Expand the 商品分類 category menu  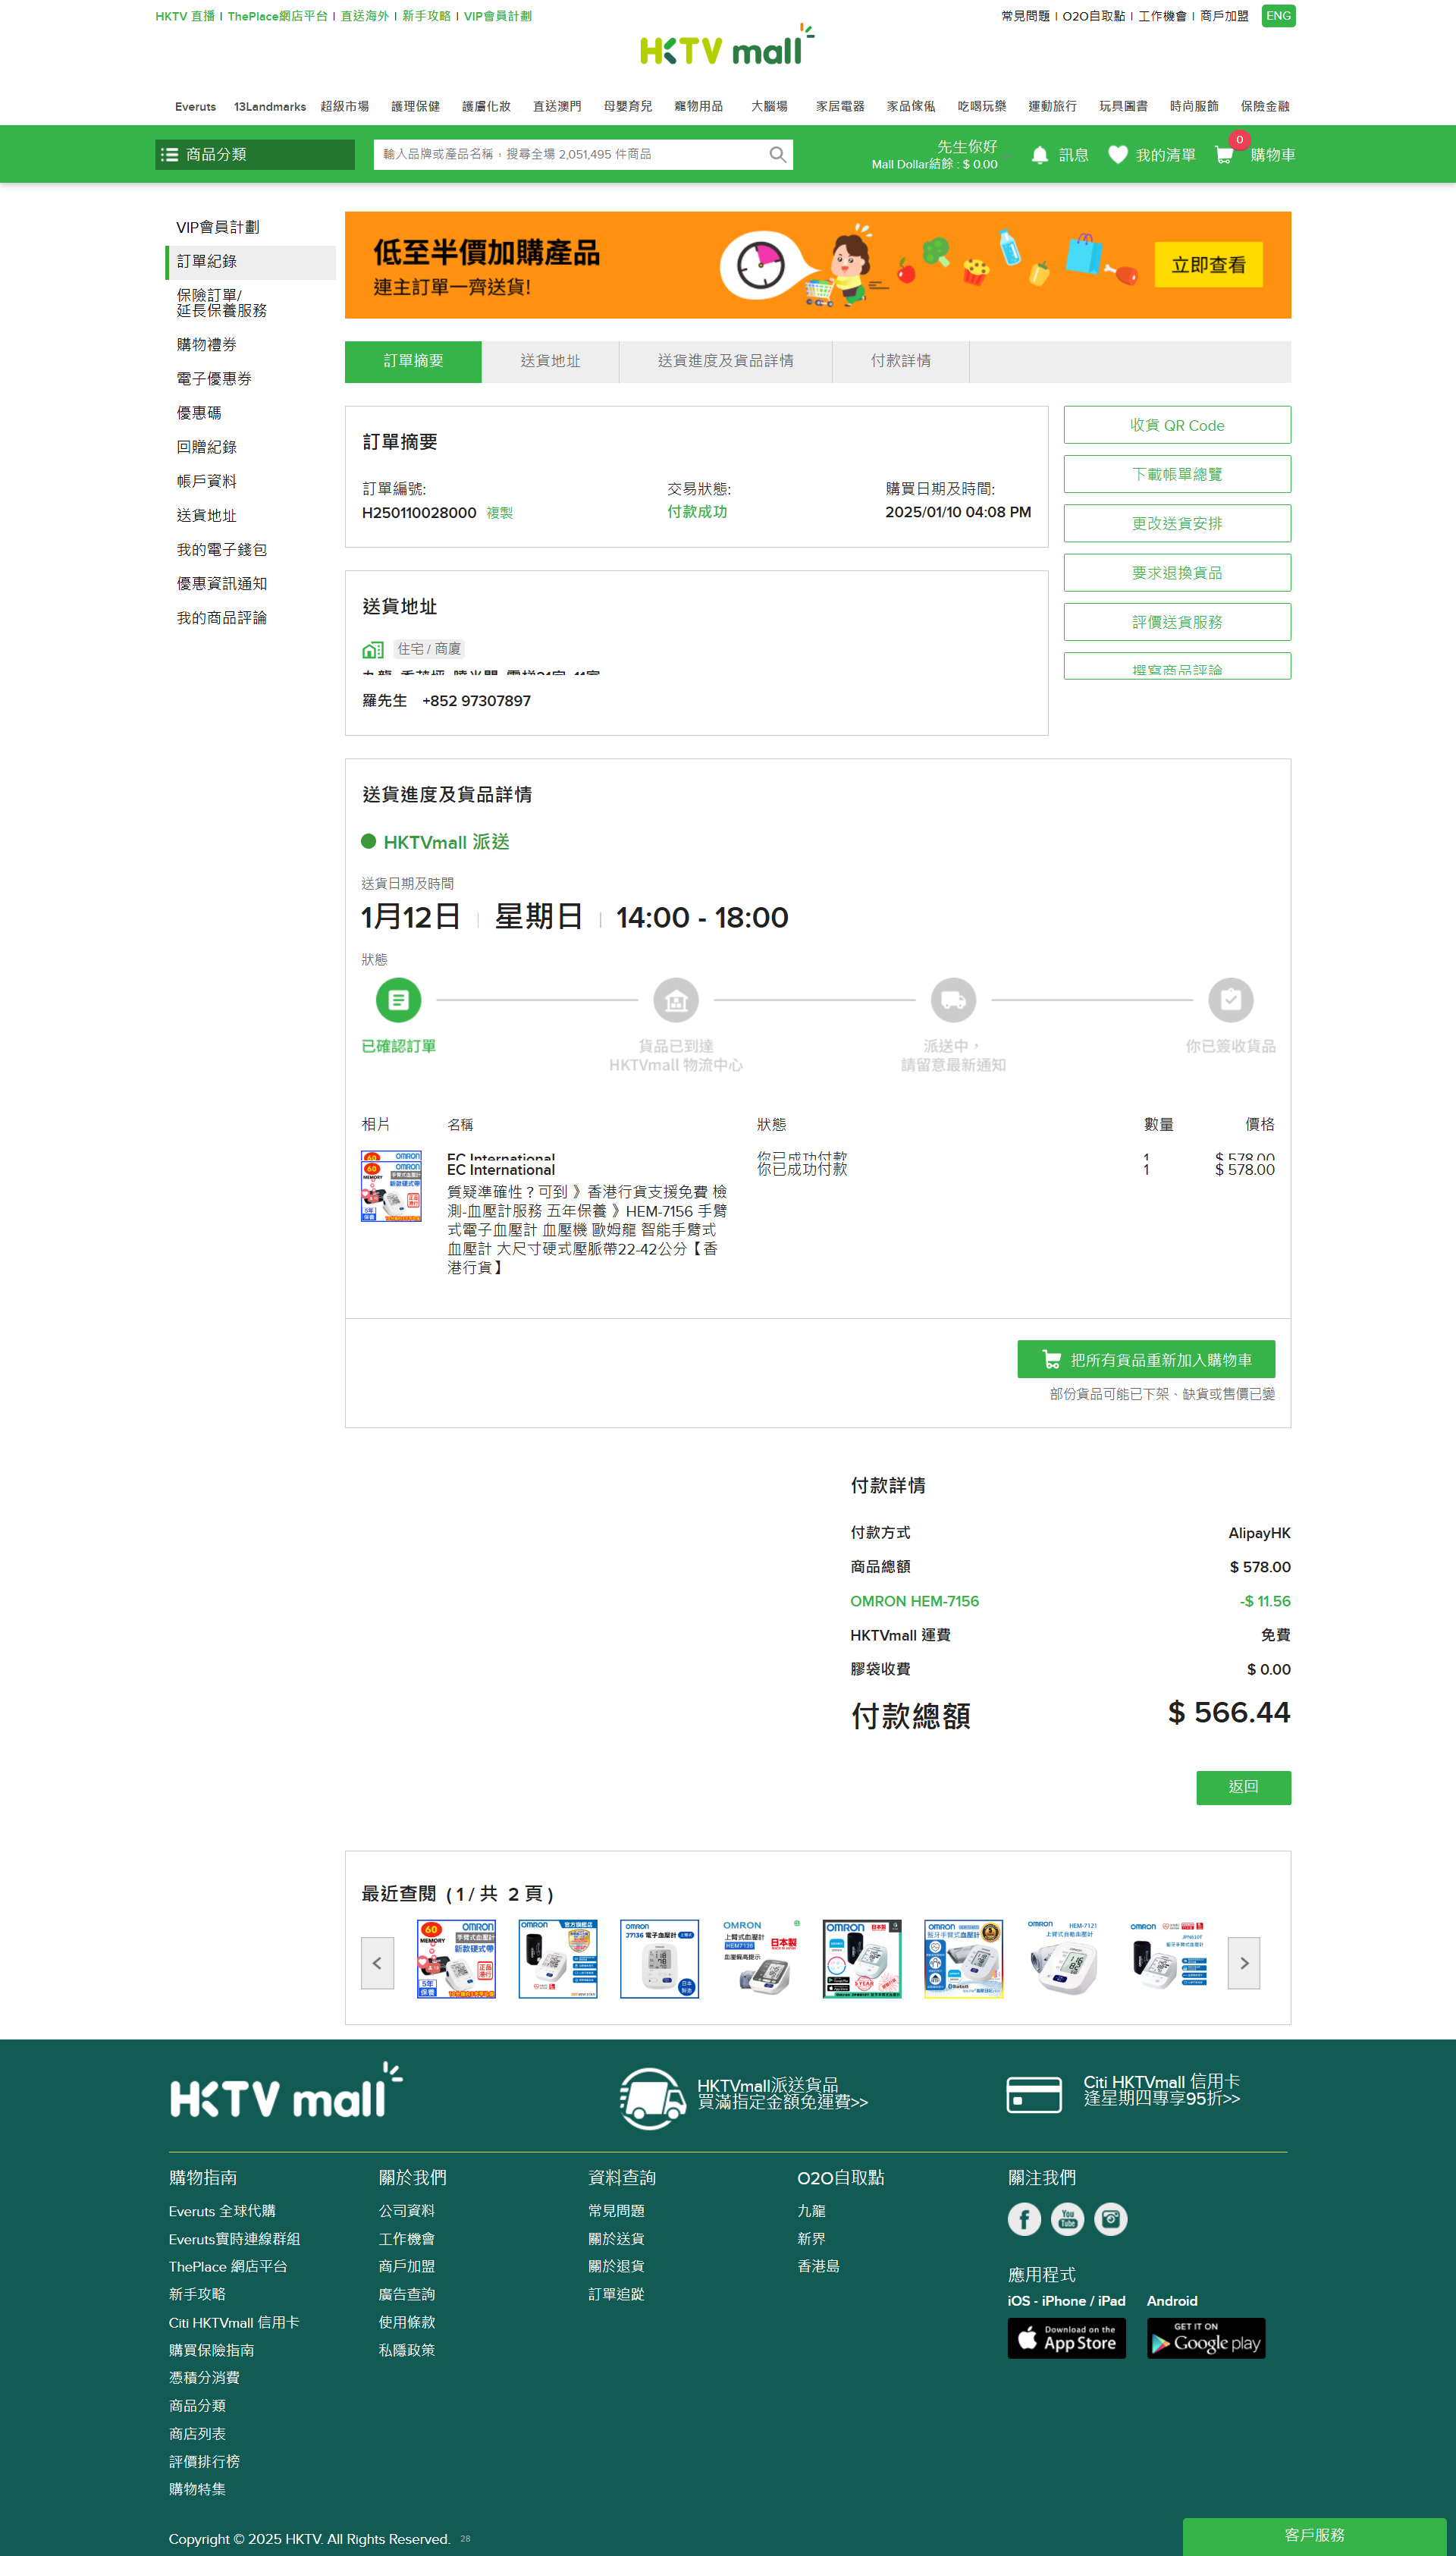(255, 154)
